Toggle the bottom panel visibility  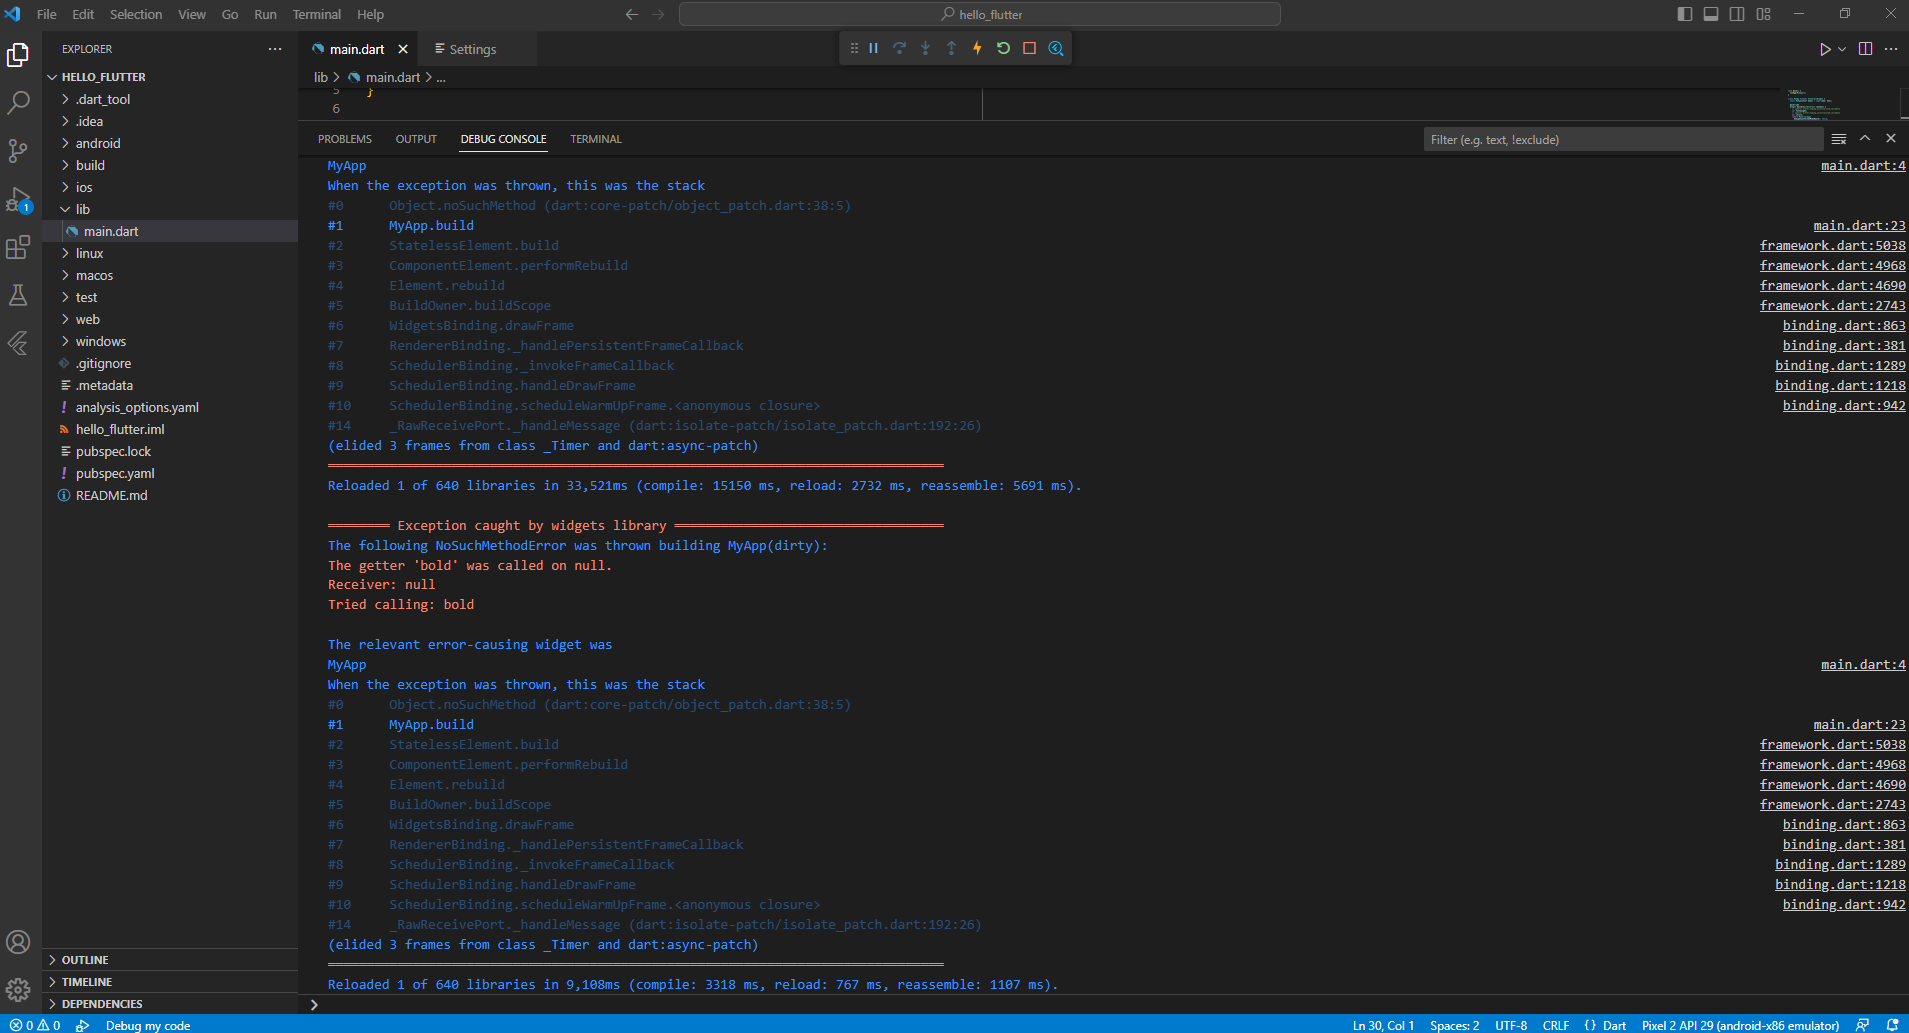coord(1711,14)
